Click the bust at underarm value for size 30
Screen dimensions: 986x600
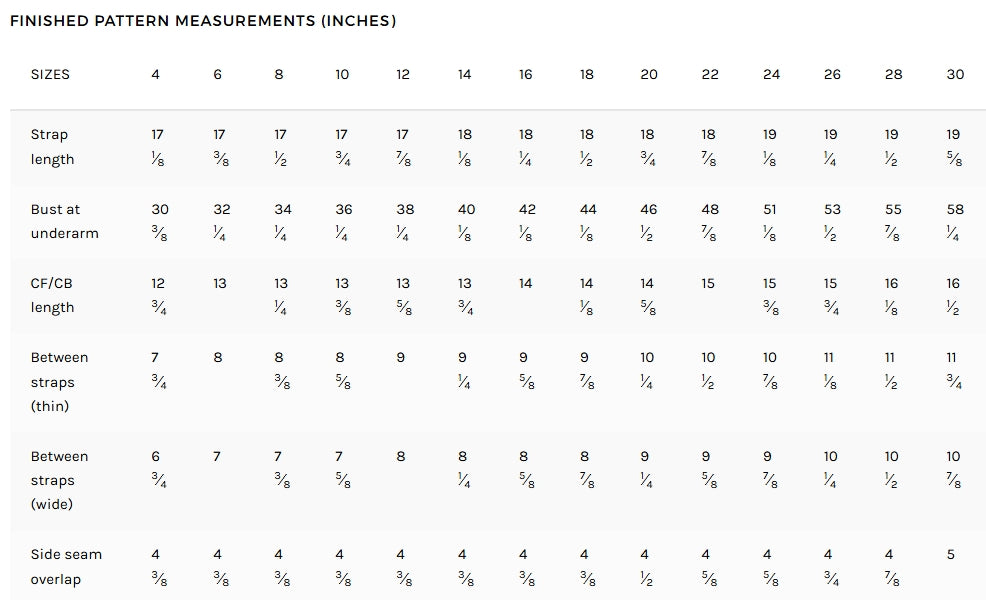pyautogui.click(x=955, y=221)
